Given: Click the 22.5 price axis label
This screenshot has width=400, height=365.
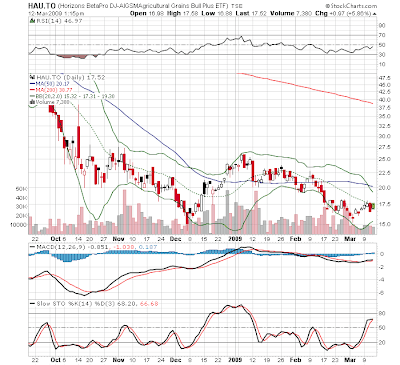Looking at the screenshot, I should [x=384, y=172].
